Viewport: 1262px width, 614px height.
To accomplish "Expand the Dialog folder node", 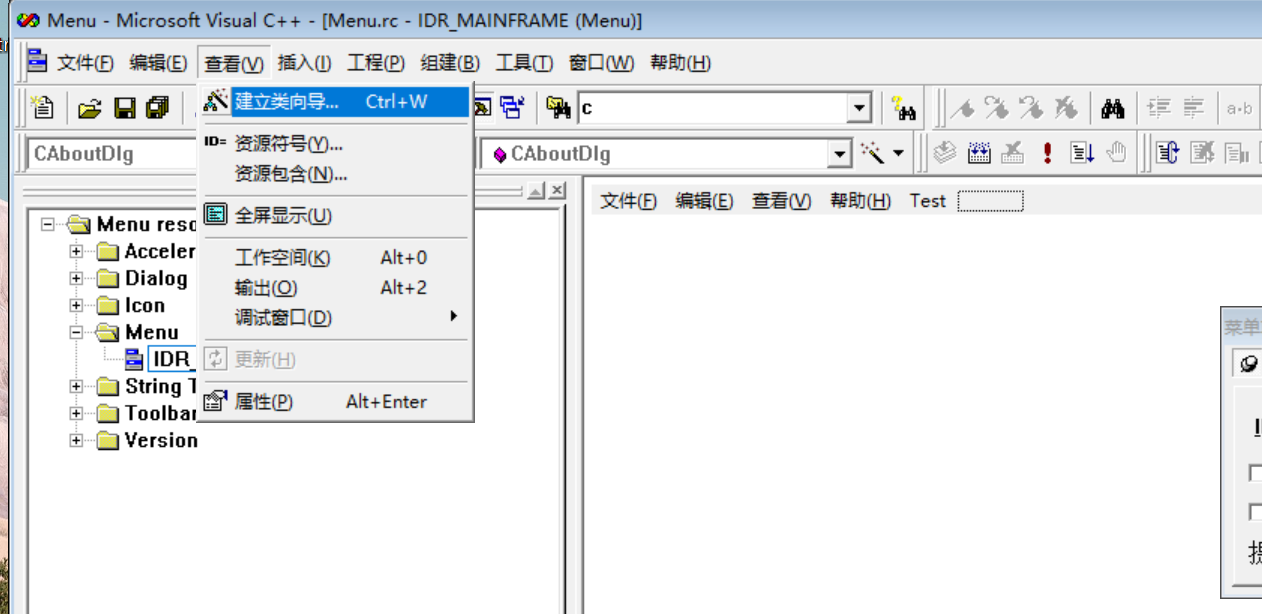I will (x=76, y=278).
